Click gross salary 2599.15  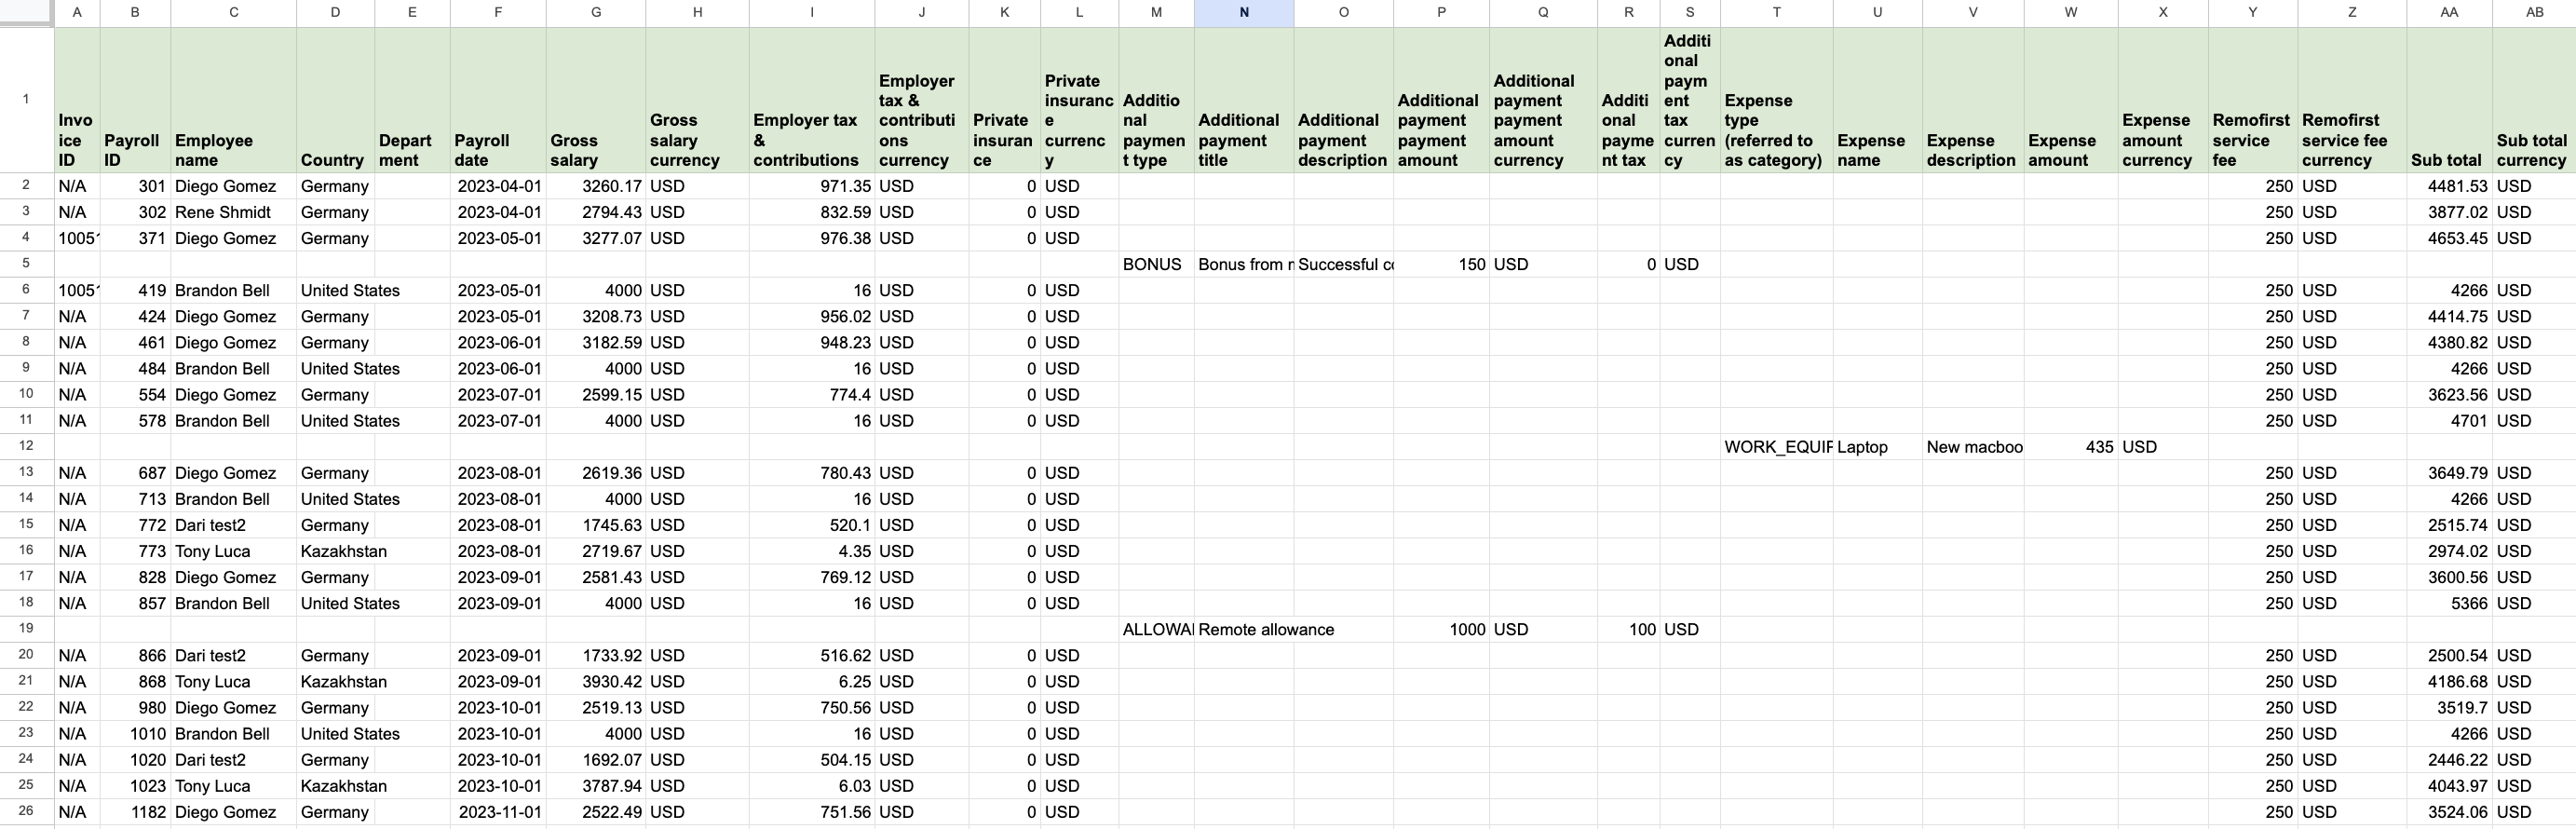[x=596, y=395]
